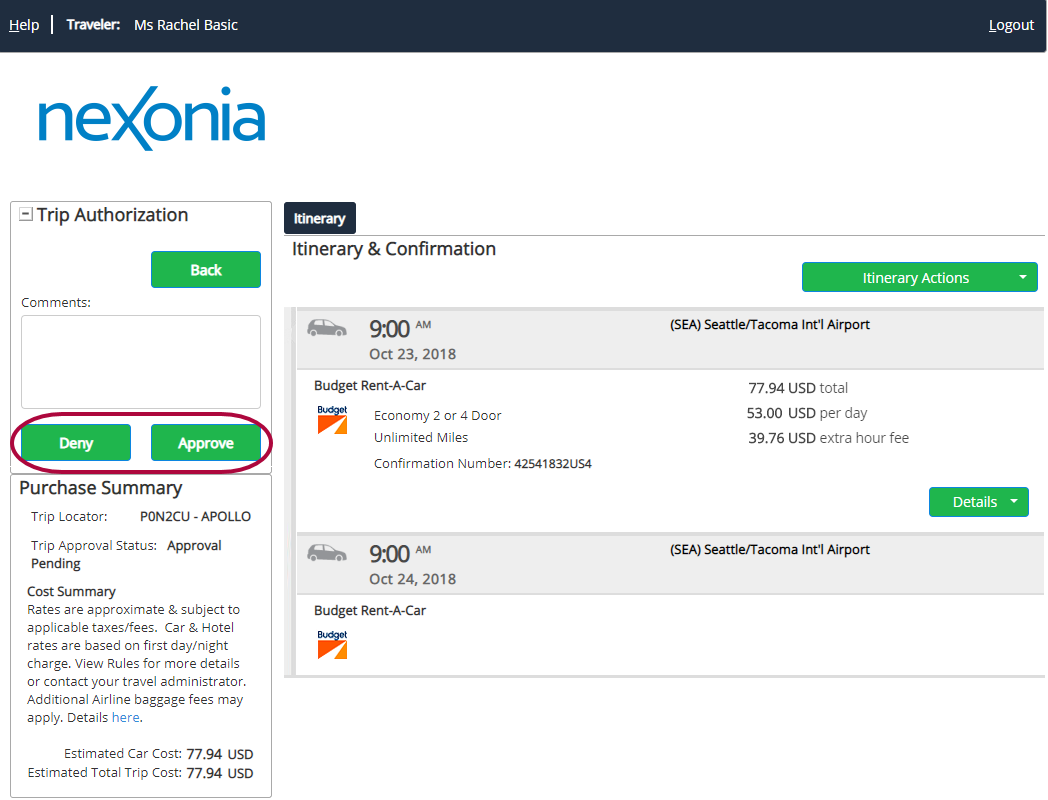Screen dimensions: 1048x800
Task: Follow the baggage fee "here" link
Action: coord(125,718)
